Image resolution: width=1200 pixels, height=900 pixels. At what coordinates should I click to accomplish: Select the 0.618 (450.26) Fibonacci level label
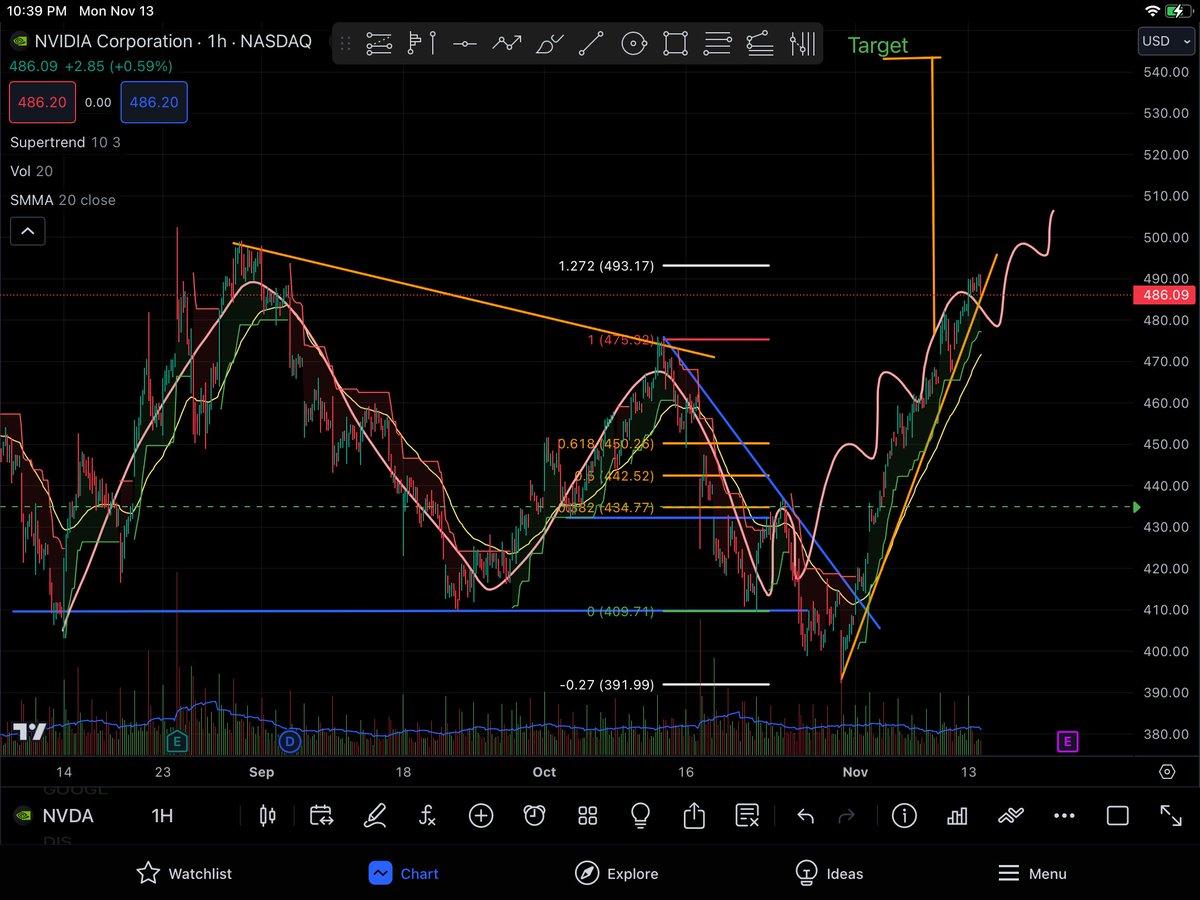click(x=607, y=443)
